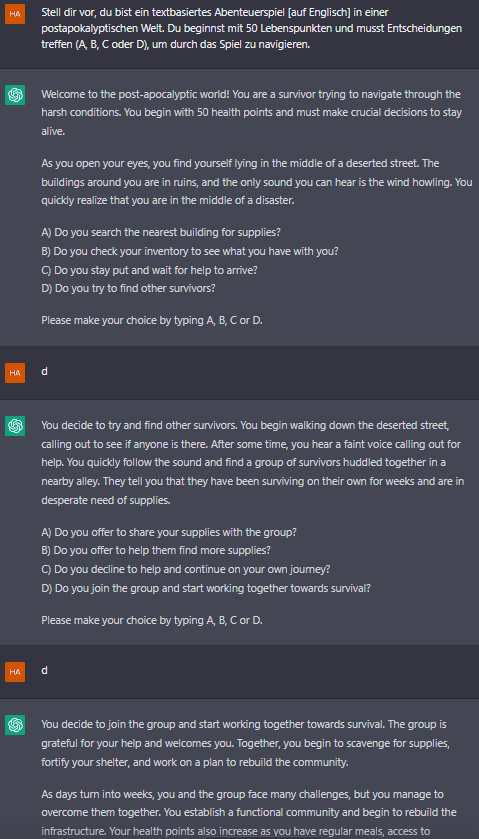Click option 'C) Do you stay put and wait for help'
The height and width of the screenshot is (839, 479).
point(149,270)
